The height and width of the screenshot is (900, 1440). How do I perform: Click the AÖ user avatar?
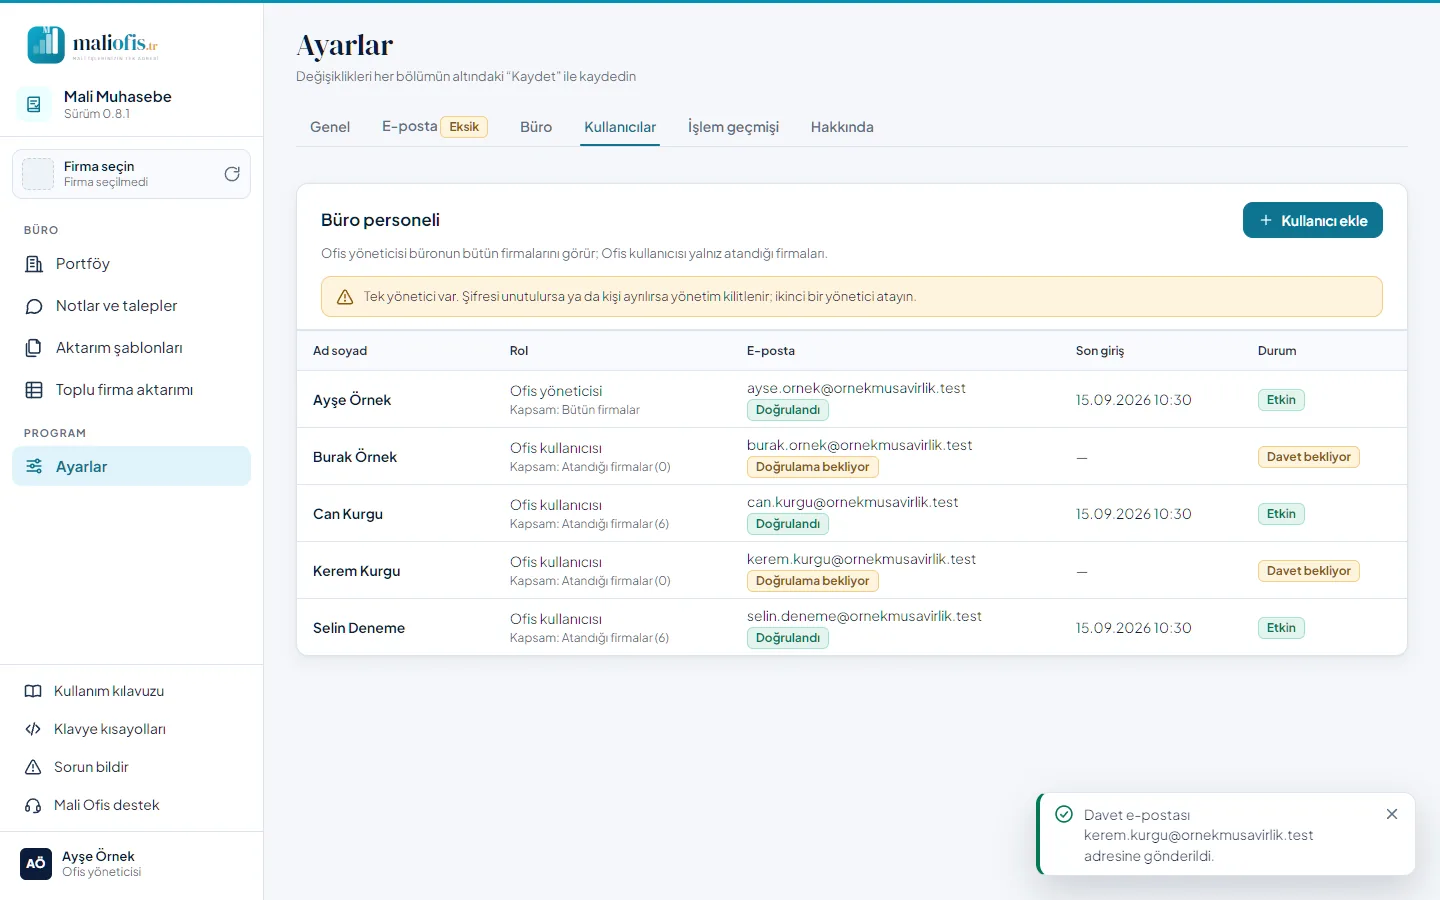tap(36, 863)
